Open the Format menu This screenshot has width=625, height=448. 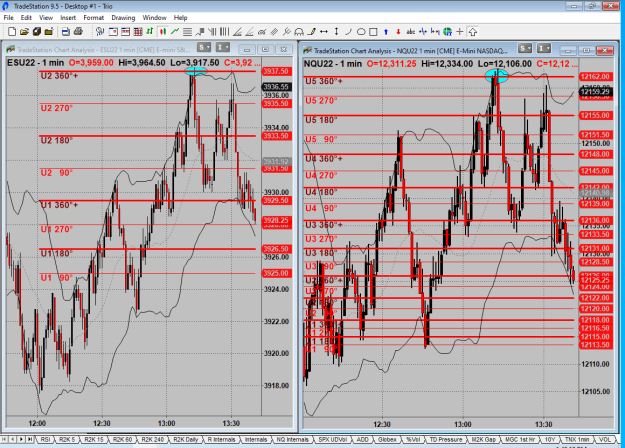[x=93, y=18]
